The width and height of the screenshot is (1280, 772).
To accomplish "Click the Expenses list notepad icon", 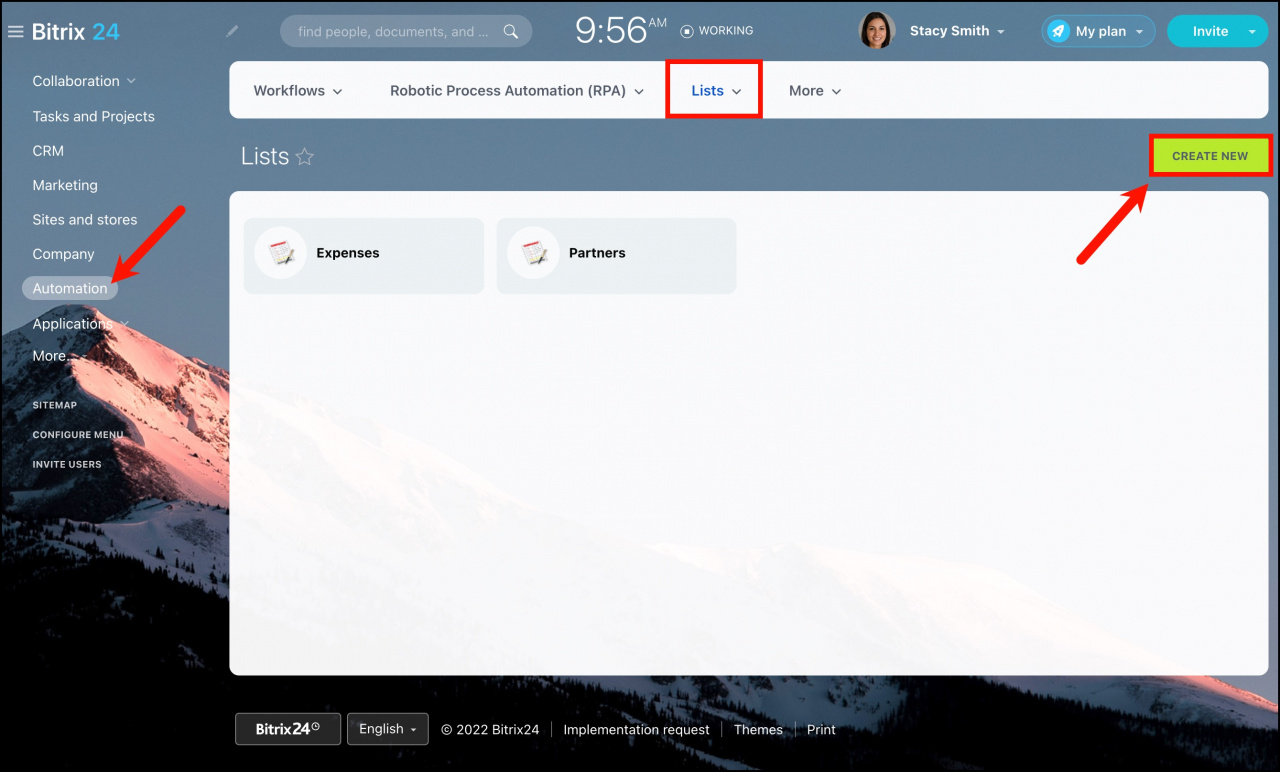I will pyautogui.click(x=281, y=253).
